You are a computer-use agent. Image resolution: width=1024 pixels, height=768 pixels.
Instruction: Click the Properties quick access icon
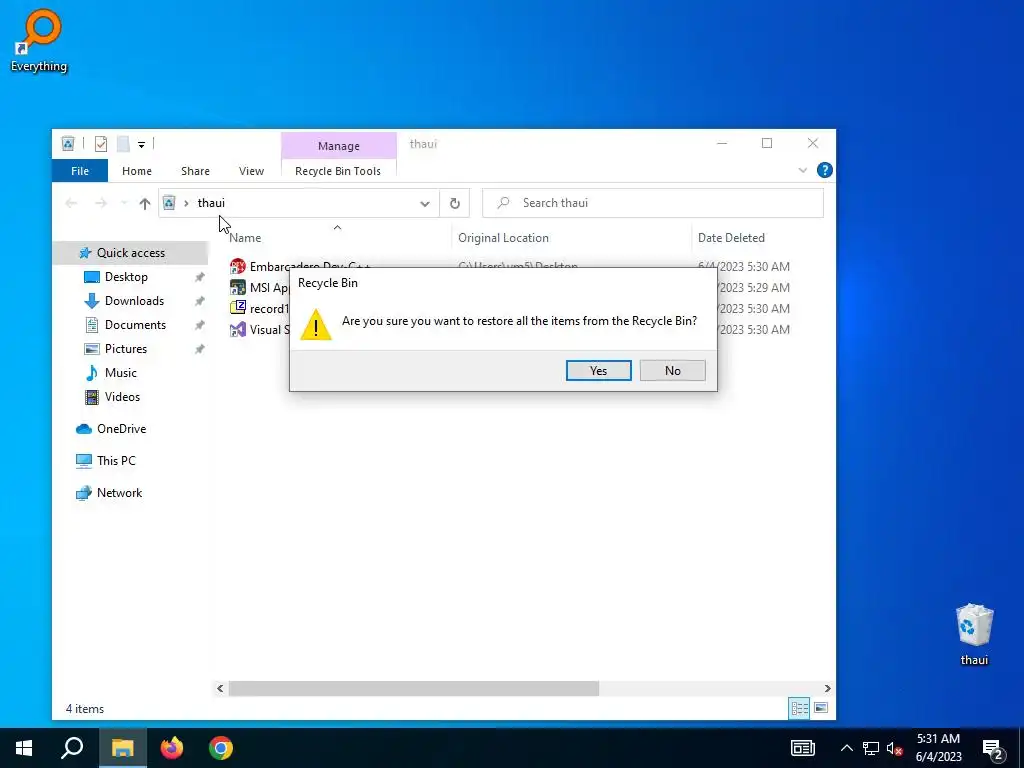coord(101,144)
